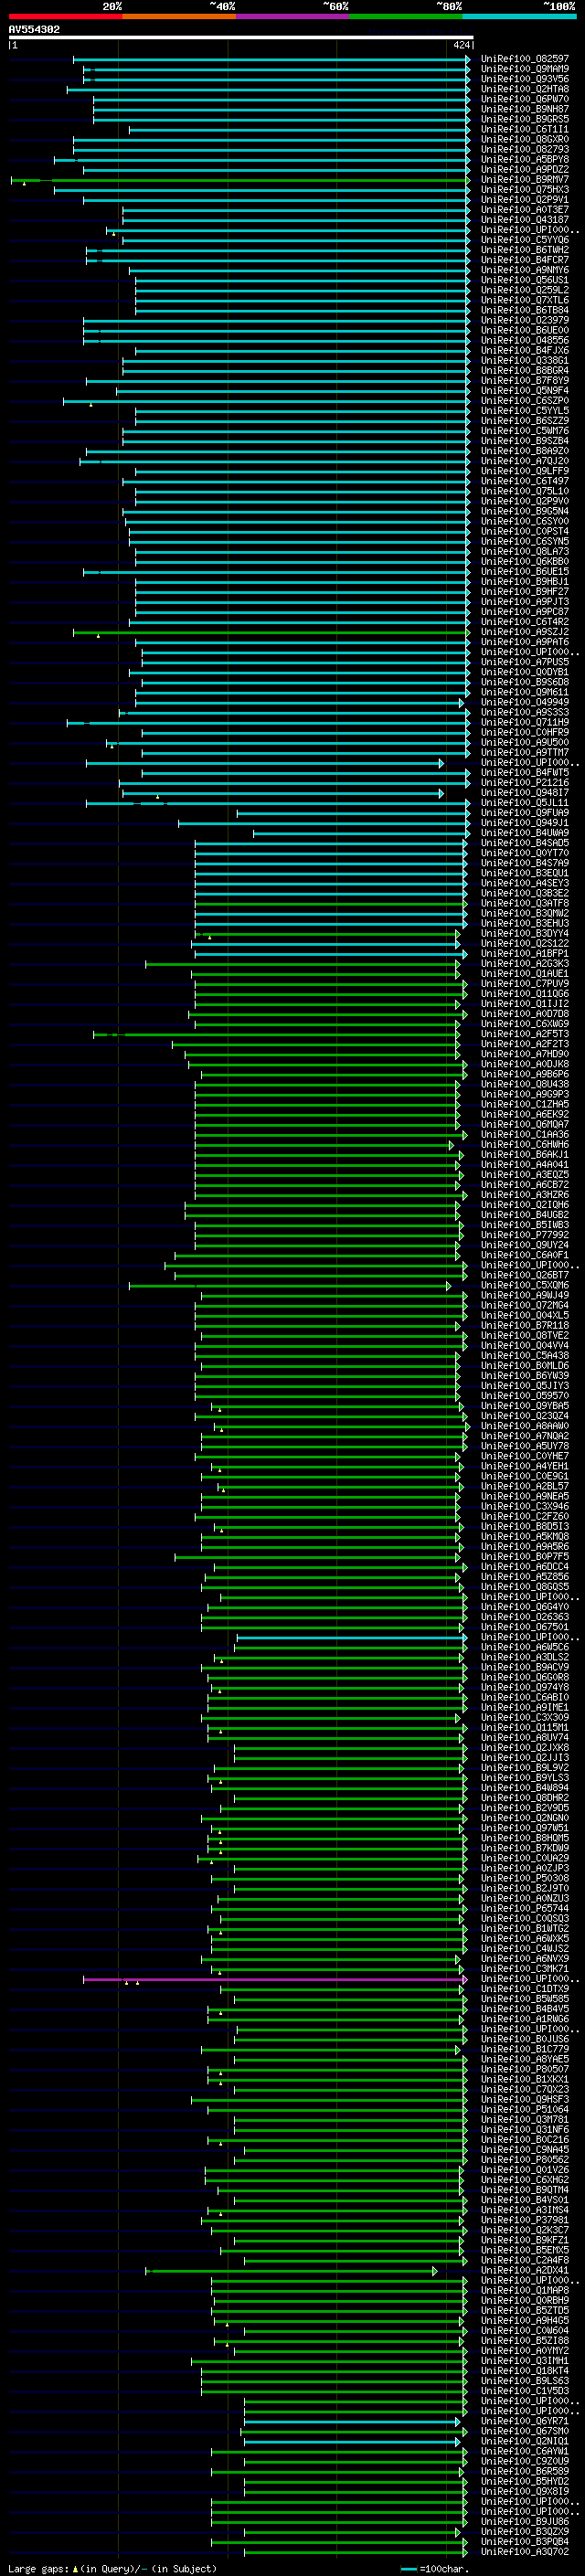Select the hit label UniRef100_B5HYD2
Viewport: 585px width, 2576px height.
coord(525,2481)
